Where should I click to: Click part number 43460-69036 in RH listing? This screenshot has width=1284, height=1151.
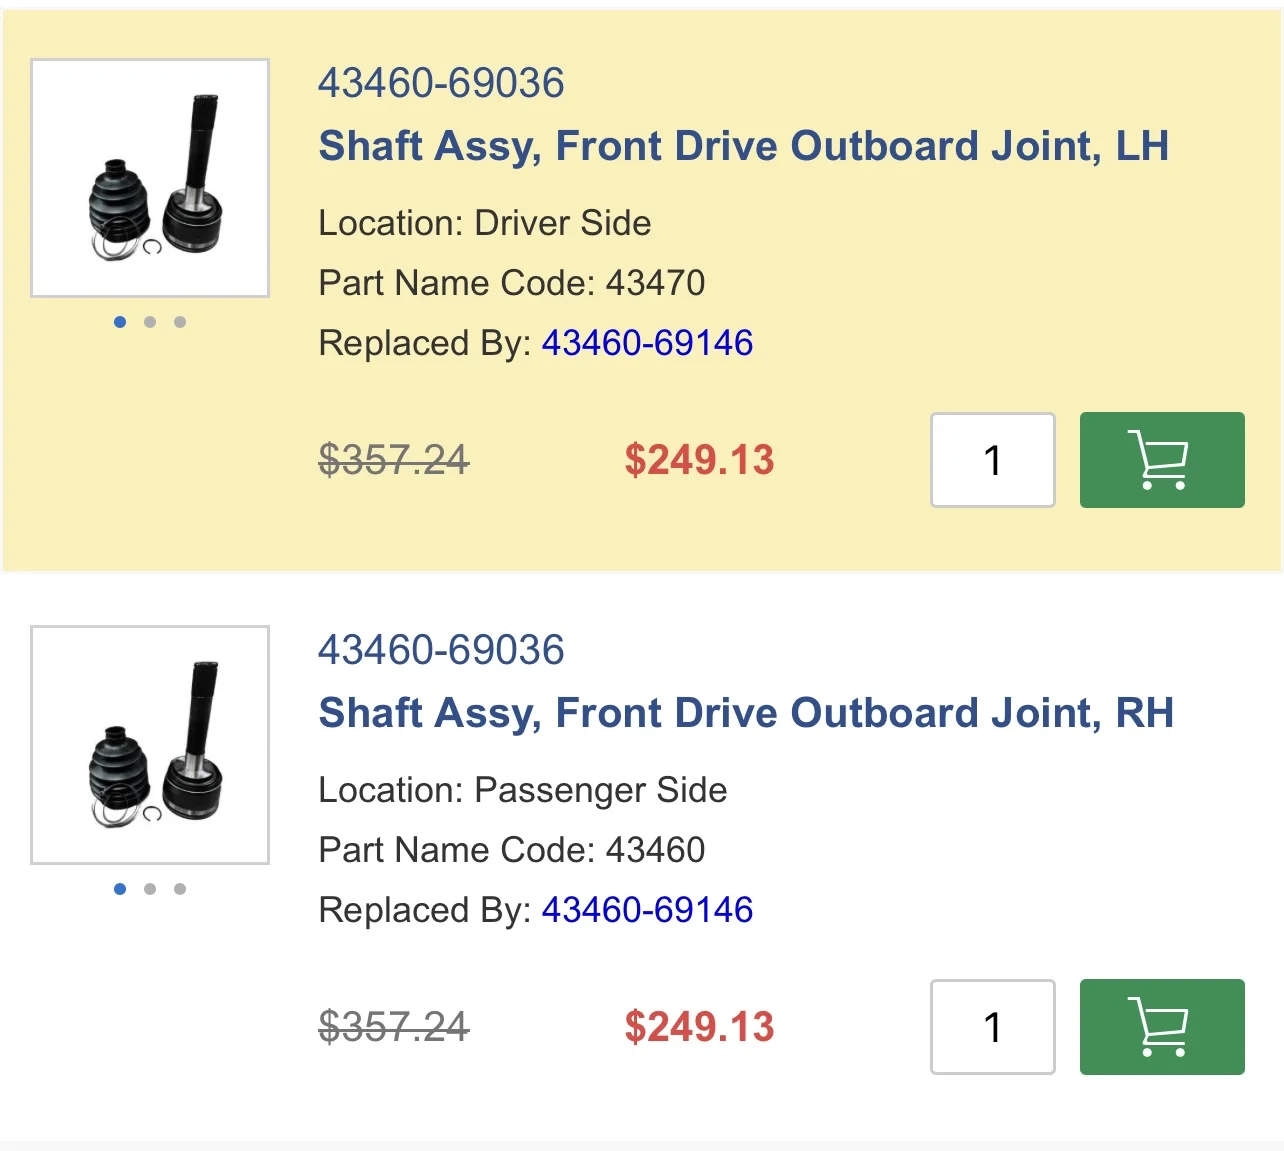pos(441,650)
